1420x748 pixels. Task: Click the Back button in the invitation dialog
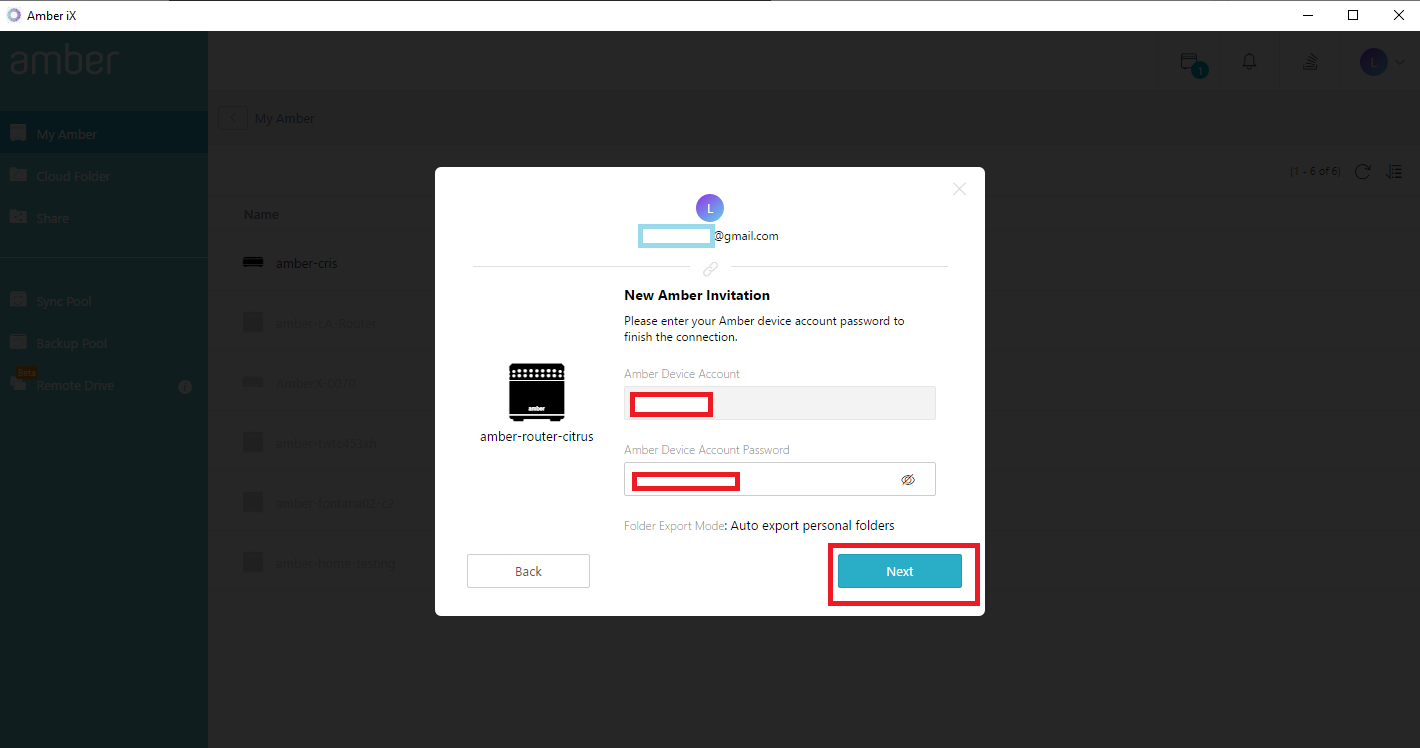(x=528, y=571)
